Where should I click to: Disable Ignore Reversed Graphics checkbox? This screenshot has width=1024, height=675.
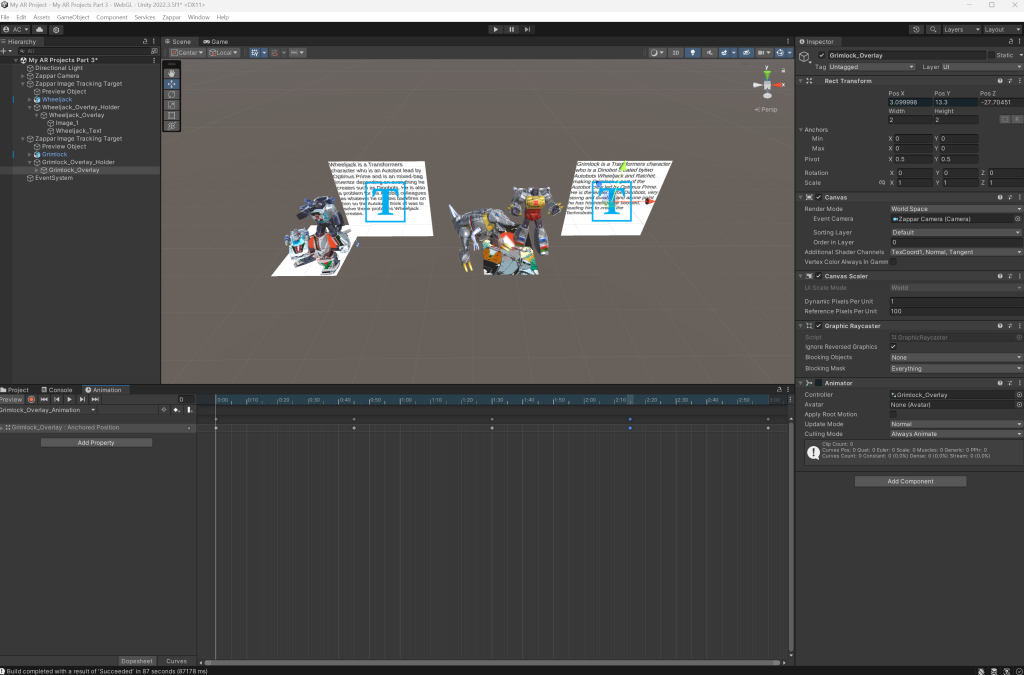click(x=893, y=347)
